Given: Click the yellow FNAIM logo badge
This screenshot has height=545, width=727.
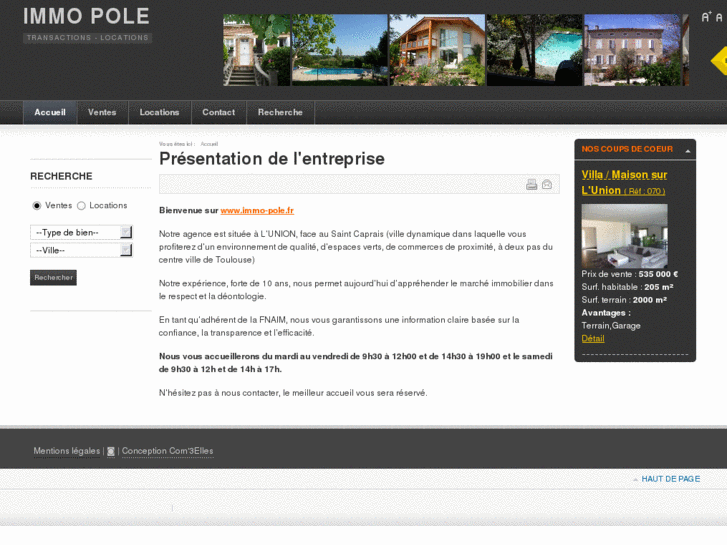Looking at the screenshot, I should 719,61.
